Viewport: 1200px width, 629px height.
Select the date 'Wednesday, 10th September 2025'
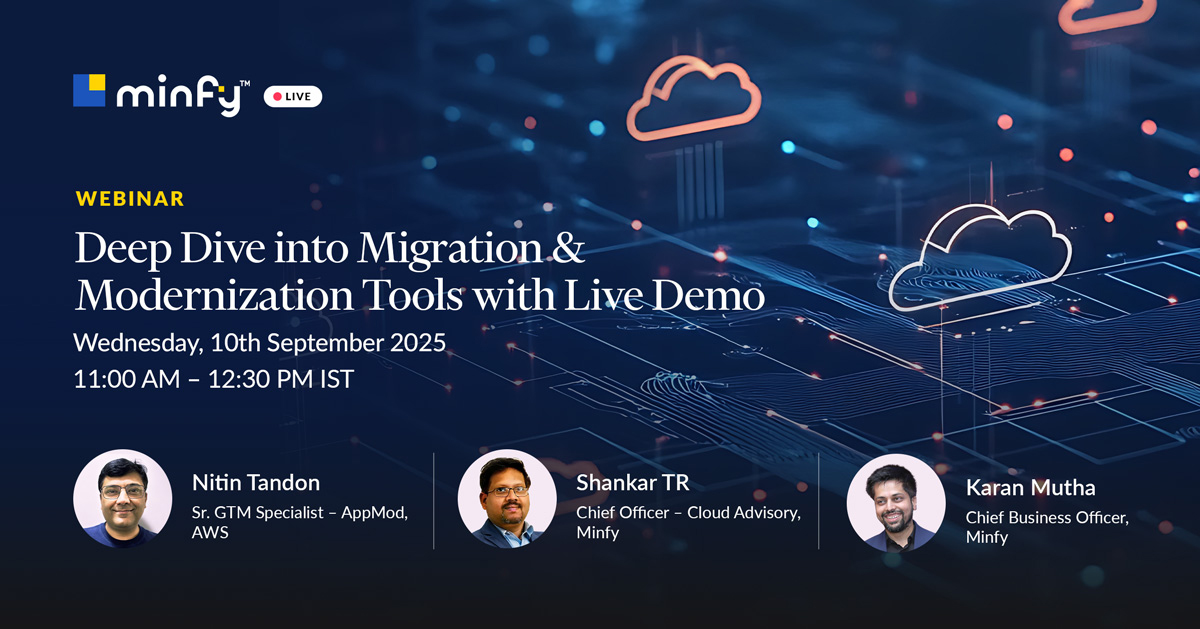tap(259, 343)
